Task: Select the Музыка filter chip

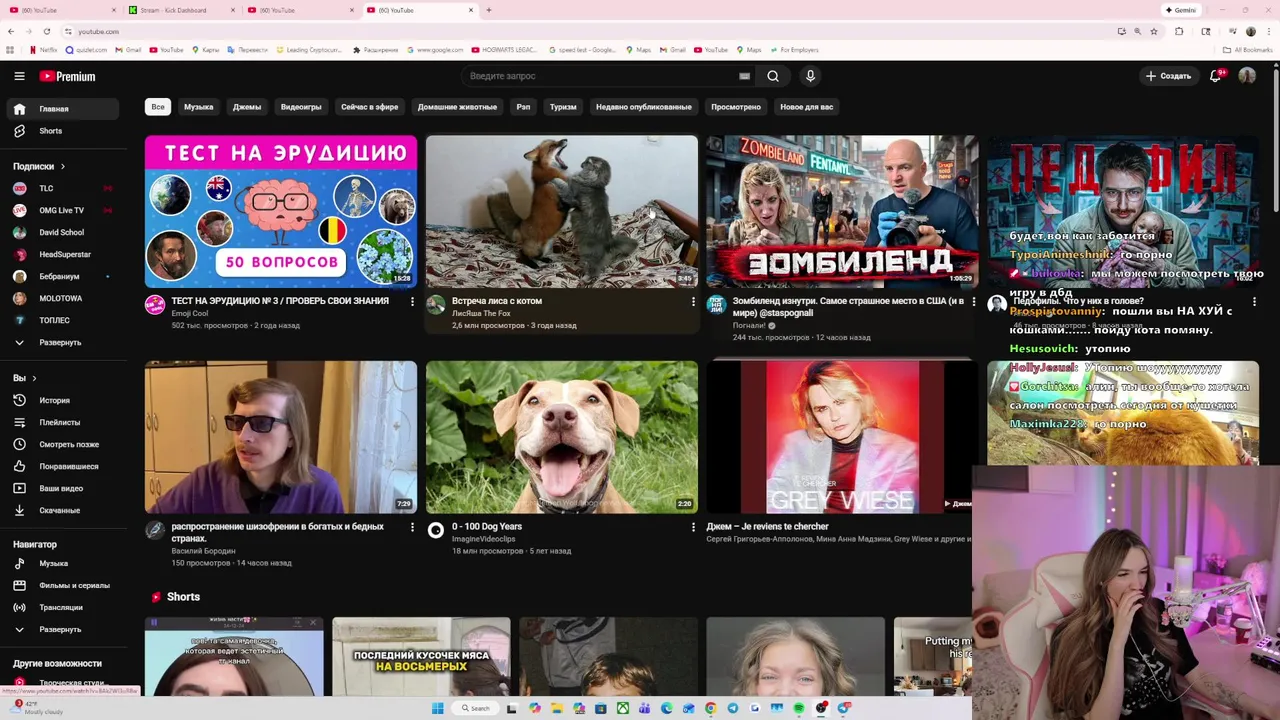Action: pyautogui.click(x=198, y=107)
